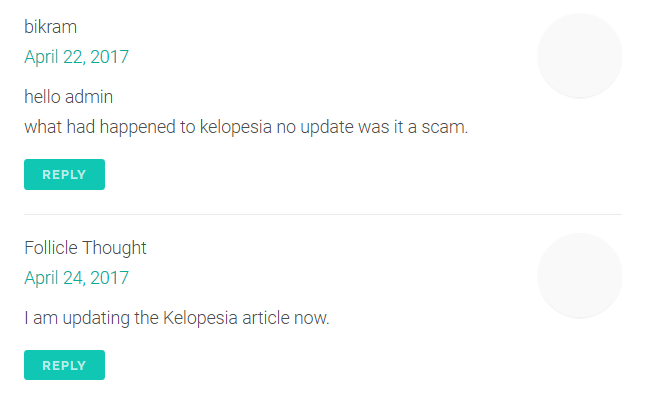Select the word 'kelopesia' in bikram's comment
This screenshot has width=661, height=397.
tap(236, 127)
